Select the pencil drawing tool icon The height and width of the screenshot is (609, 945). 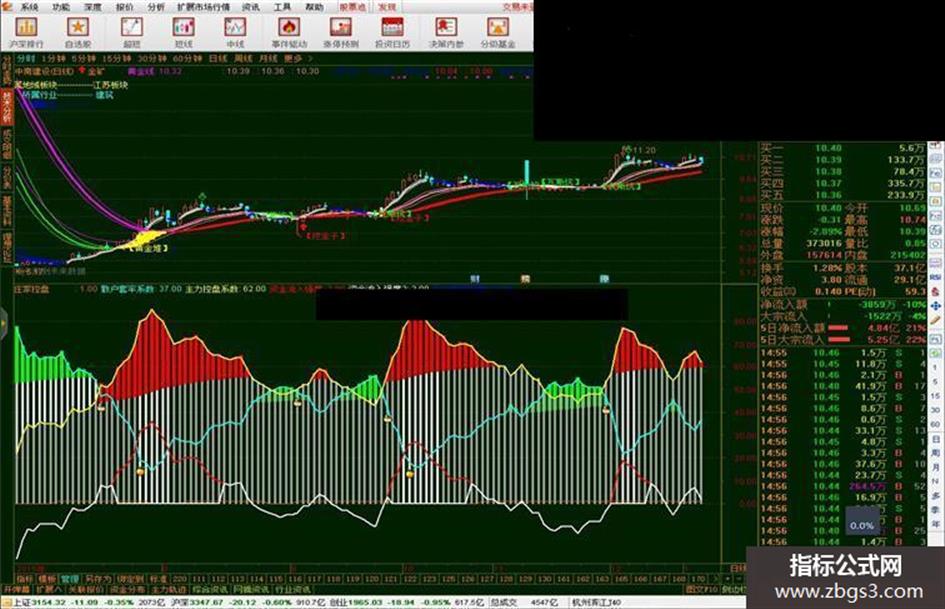click(935, 321)
